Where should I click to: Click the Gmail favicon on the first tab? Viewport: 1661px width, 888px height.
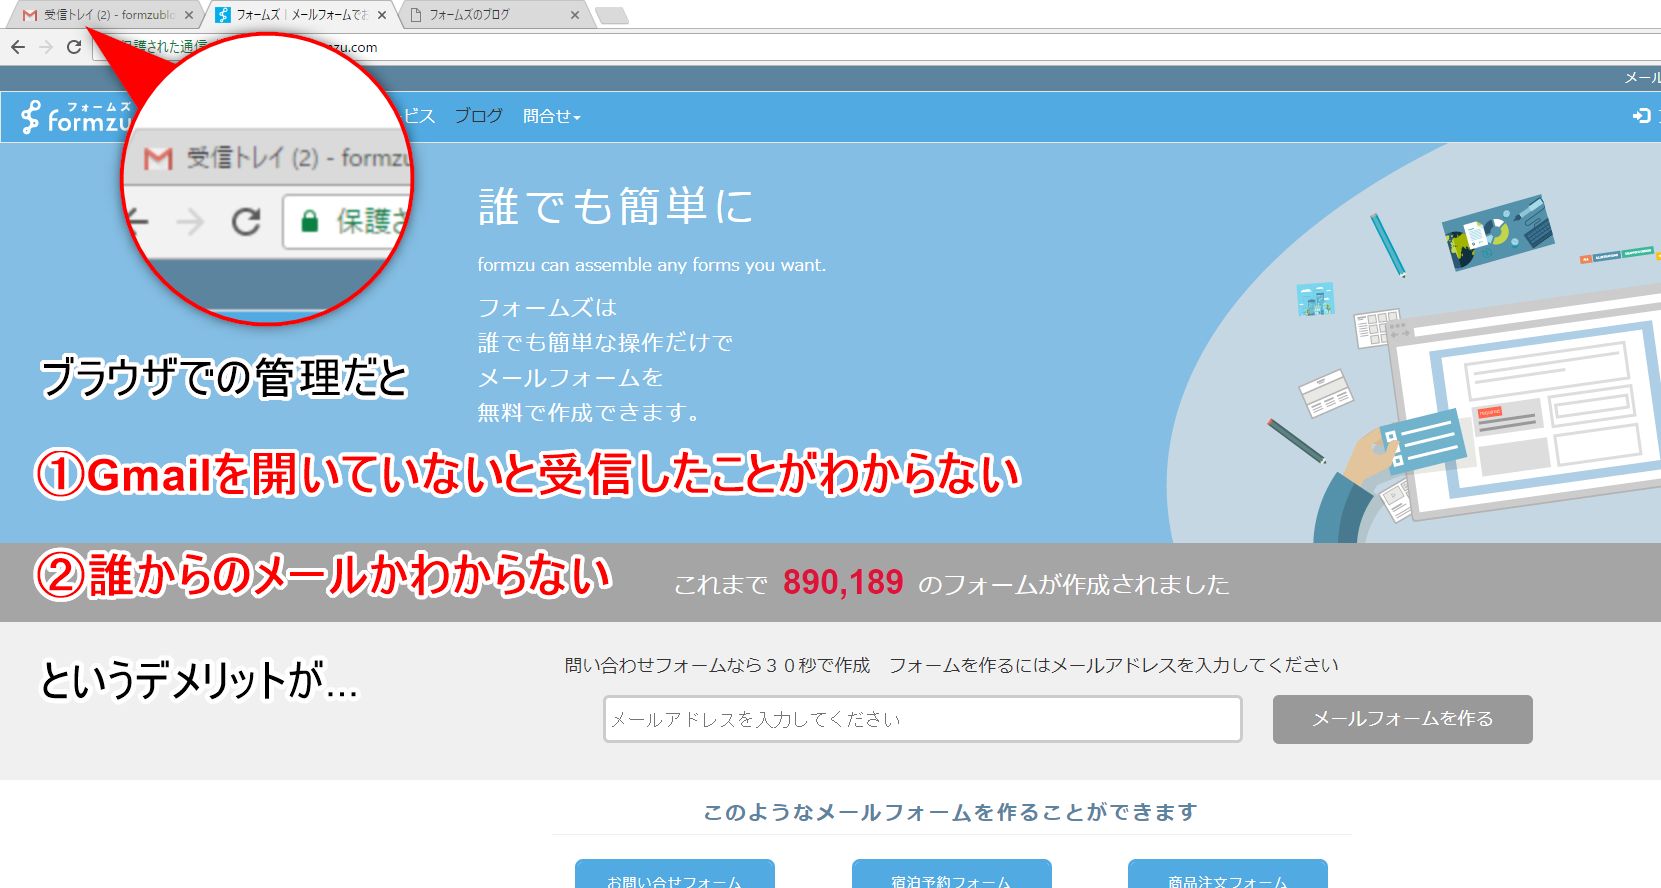pyautogui.click(x=30, y=15)
